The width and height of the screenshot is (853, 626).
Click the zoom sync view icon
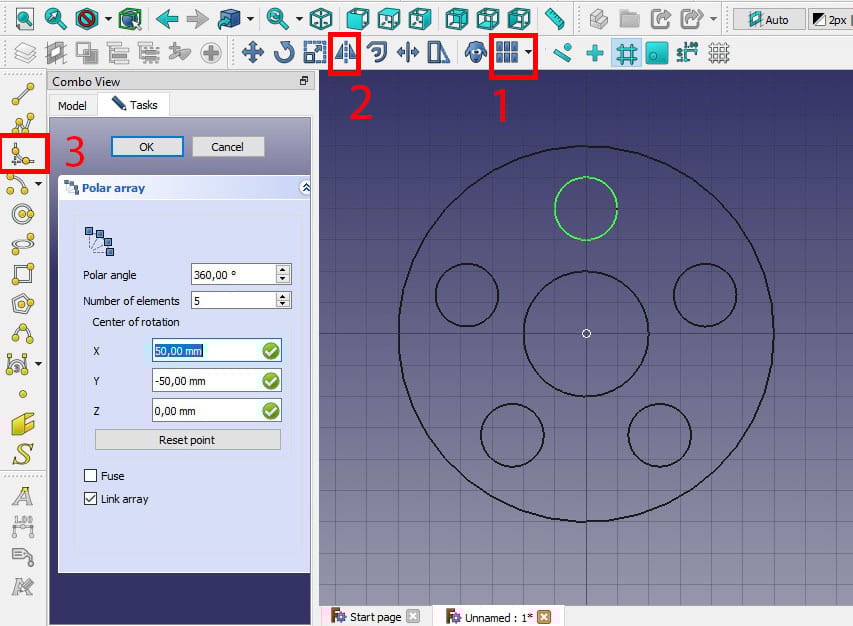(x=278, y=19)
